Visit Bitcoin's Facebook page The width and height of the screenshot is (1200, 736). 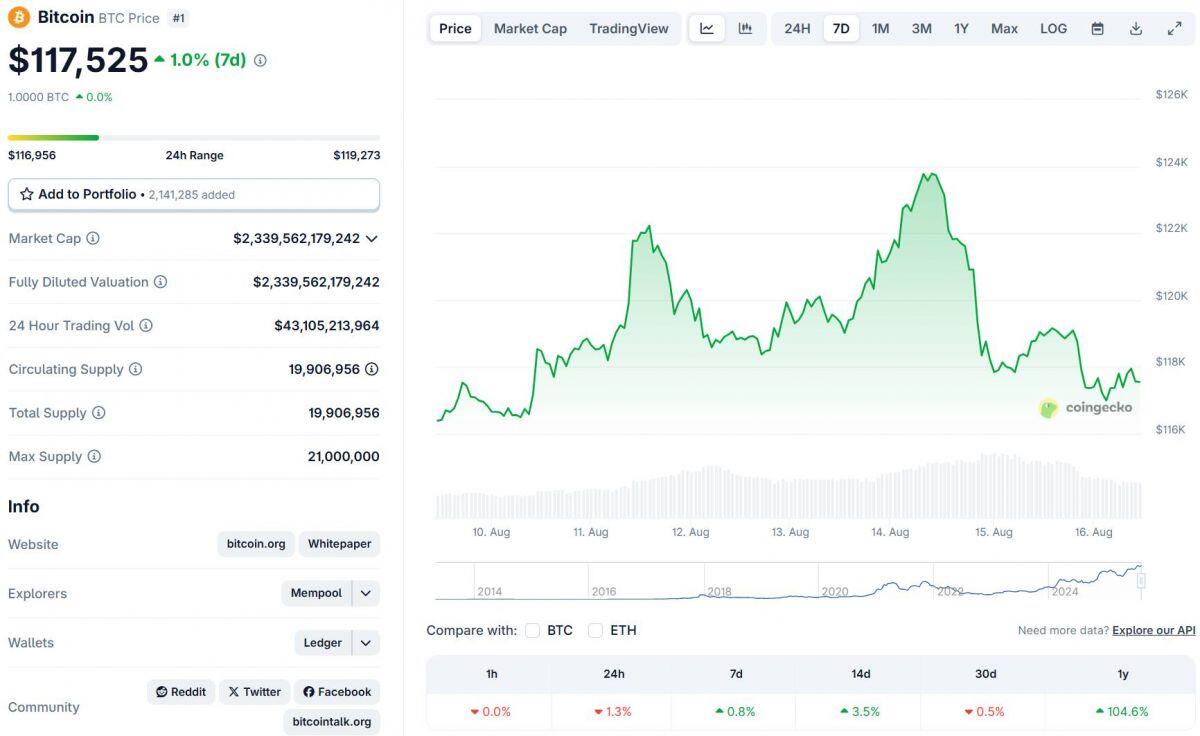tap(337, 691)
